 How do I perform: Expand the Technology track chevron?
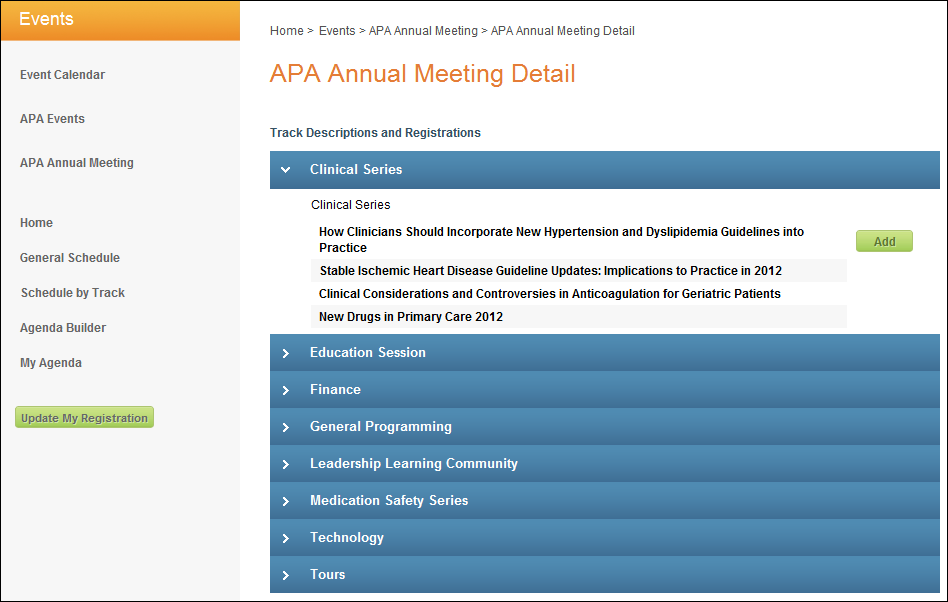pyautogui.click(x=286, y=538)
